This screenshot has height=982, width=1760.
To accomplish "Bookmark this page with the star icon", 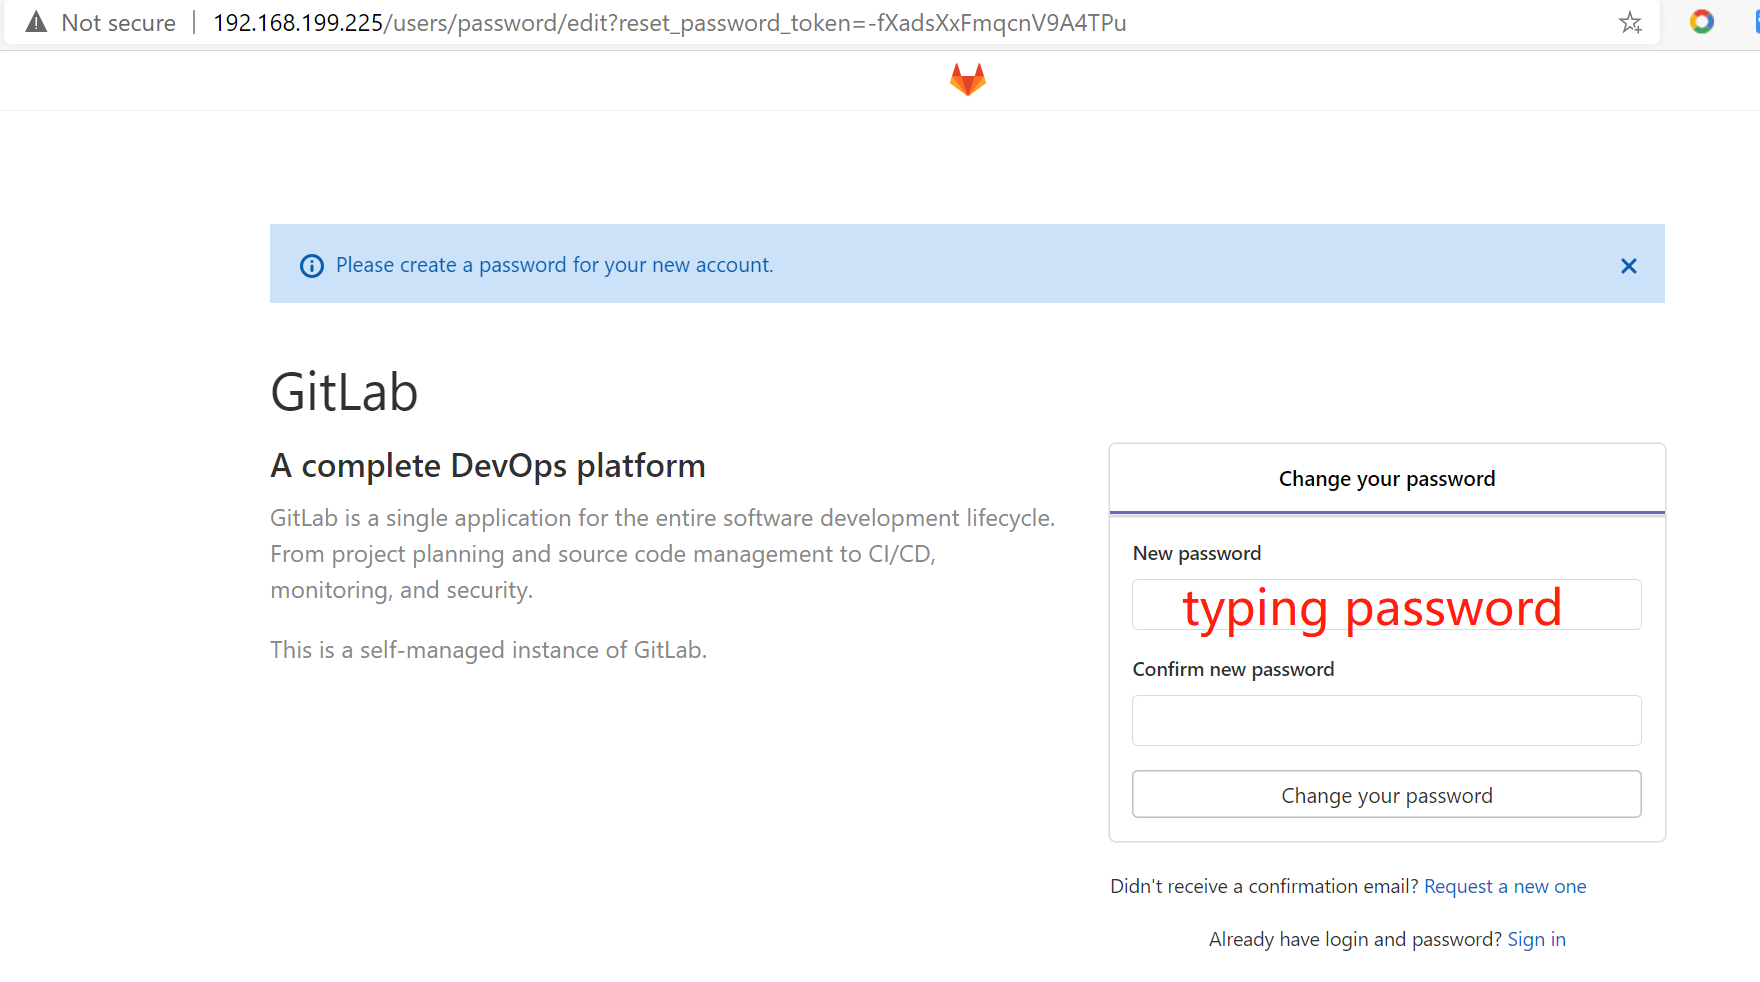I will 1630,22.
